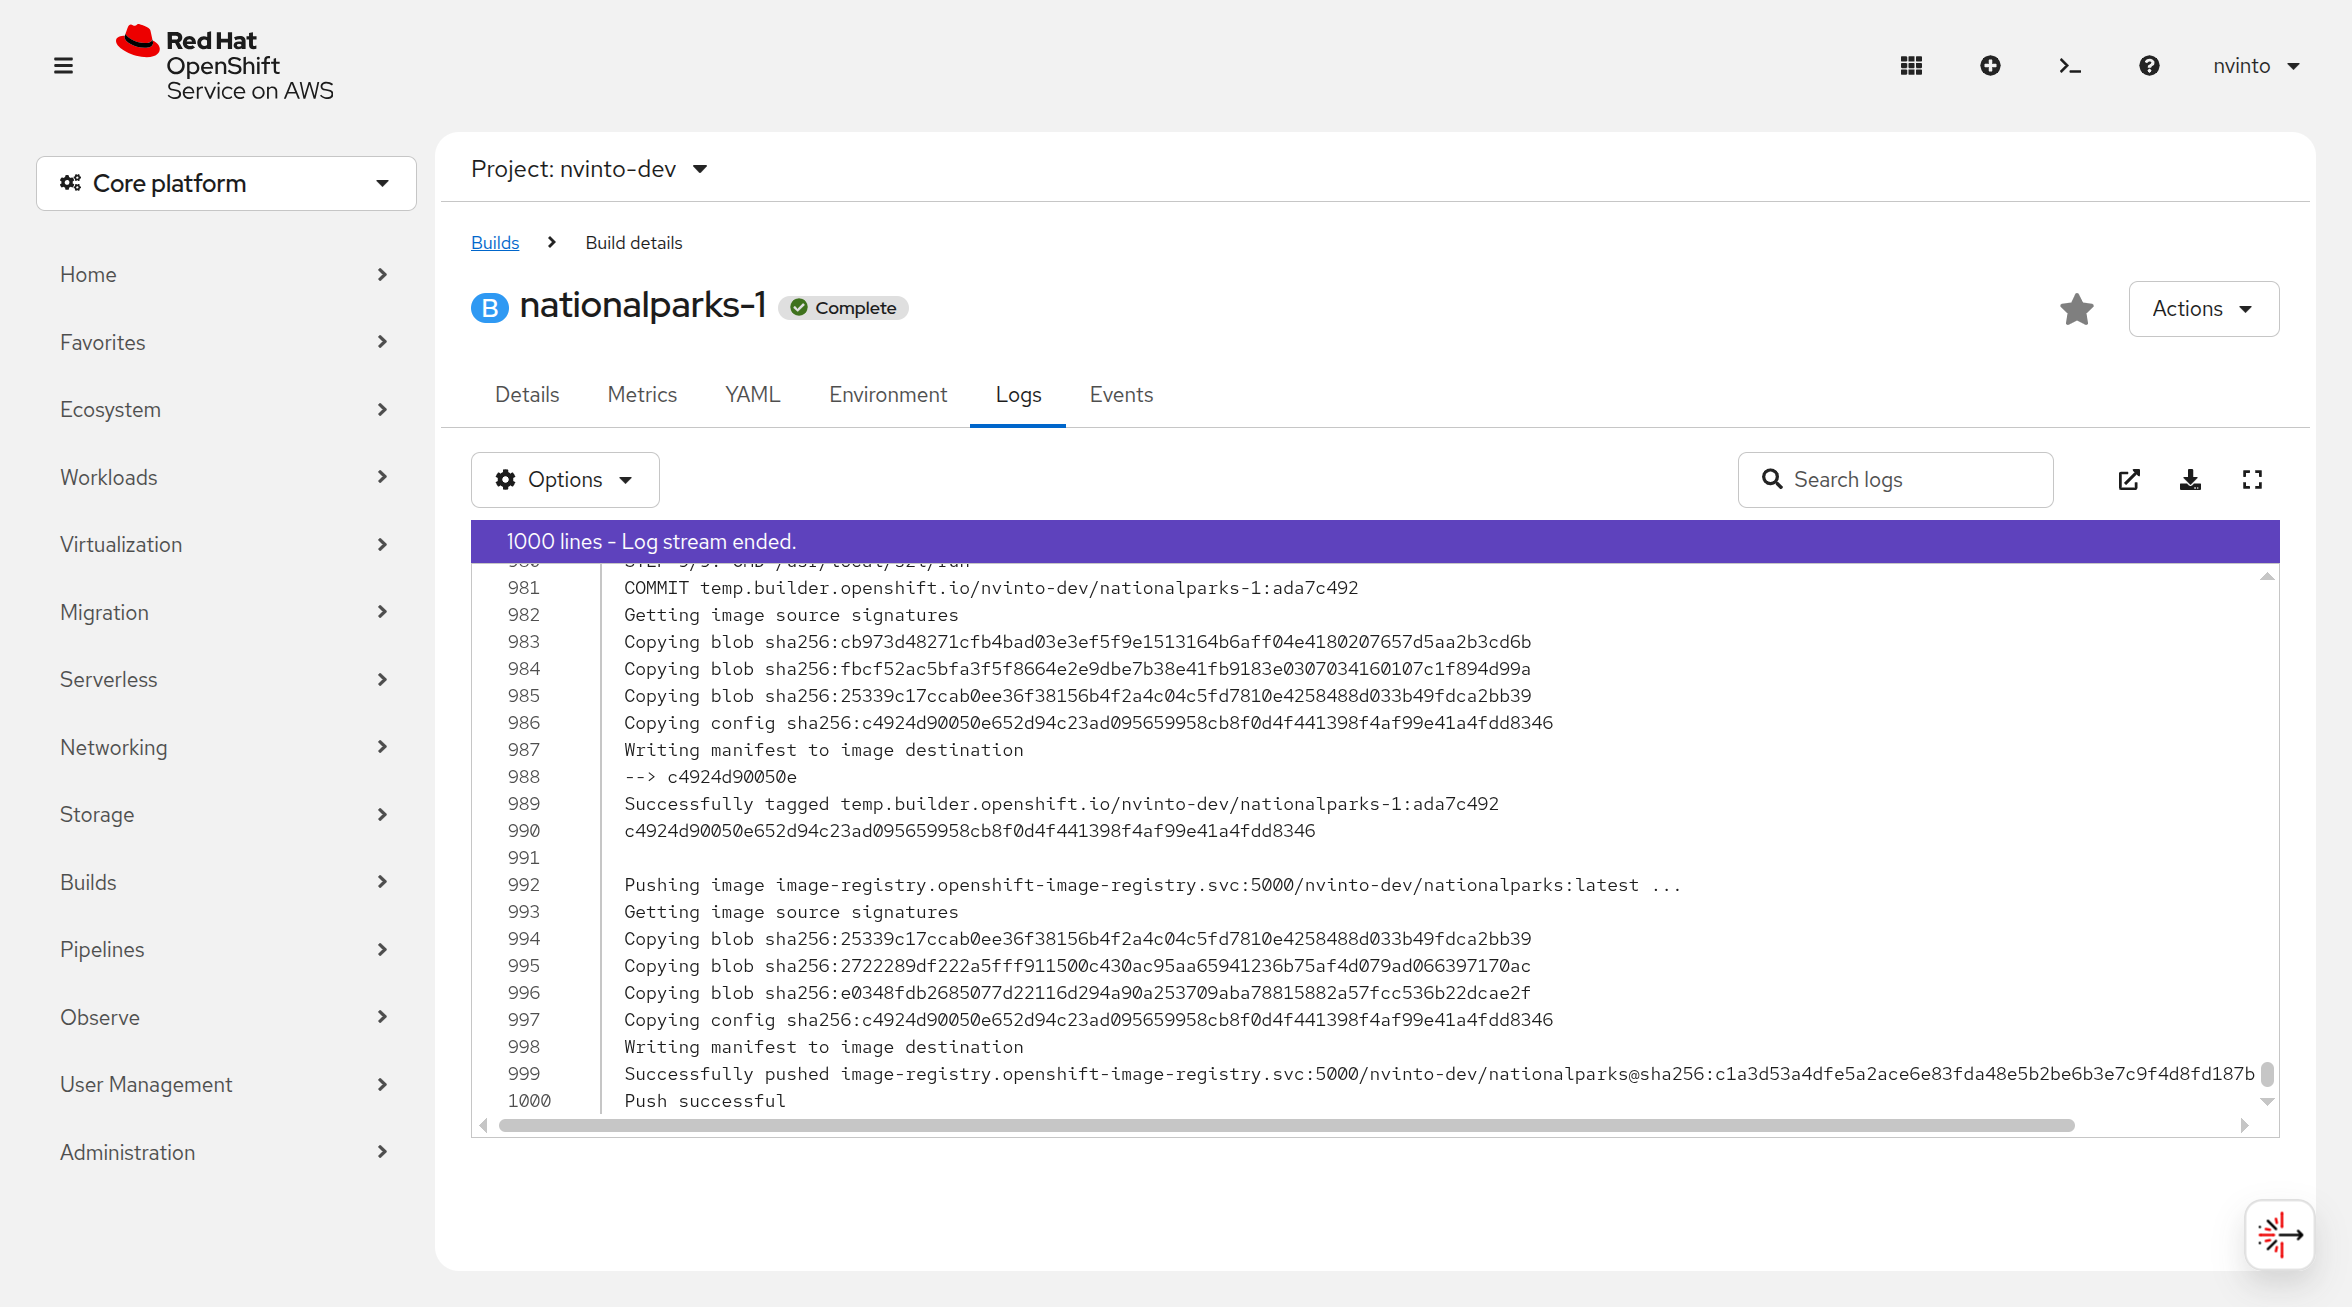
Task: Click the 'Successfully pushed' log line 999
Action: pos(1439,1074)
